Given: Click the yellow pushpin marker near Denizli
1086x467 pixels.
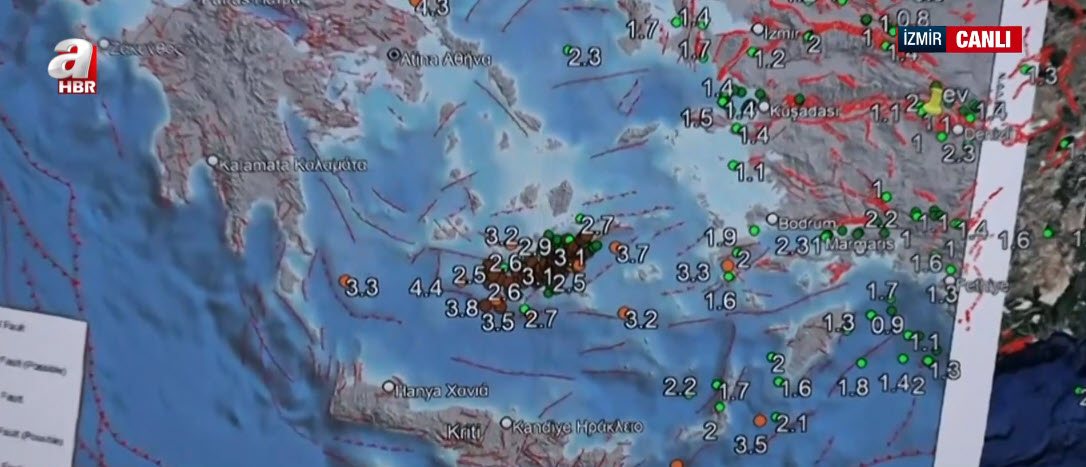Looking at the screenshot, I should pyautogui.click(x=934, y=98).
